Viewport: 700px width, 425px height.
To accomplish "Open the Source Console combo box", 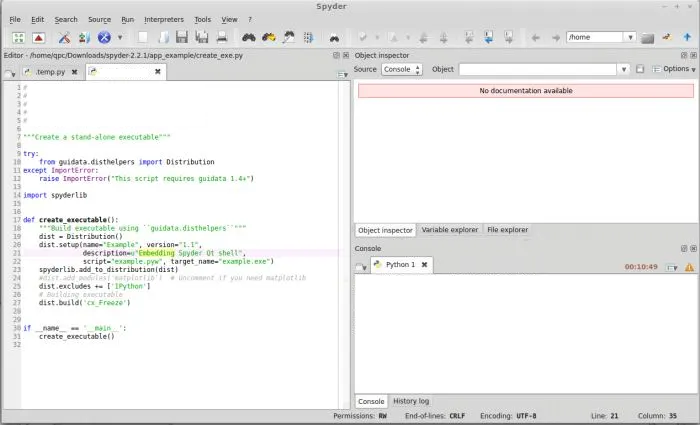I will point(402,69).
